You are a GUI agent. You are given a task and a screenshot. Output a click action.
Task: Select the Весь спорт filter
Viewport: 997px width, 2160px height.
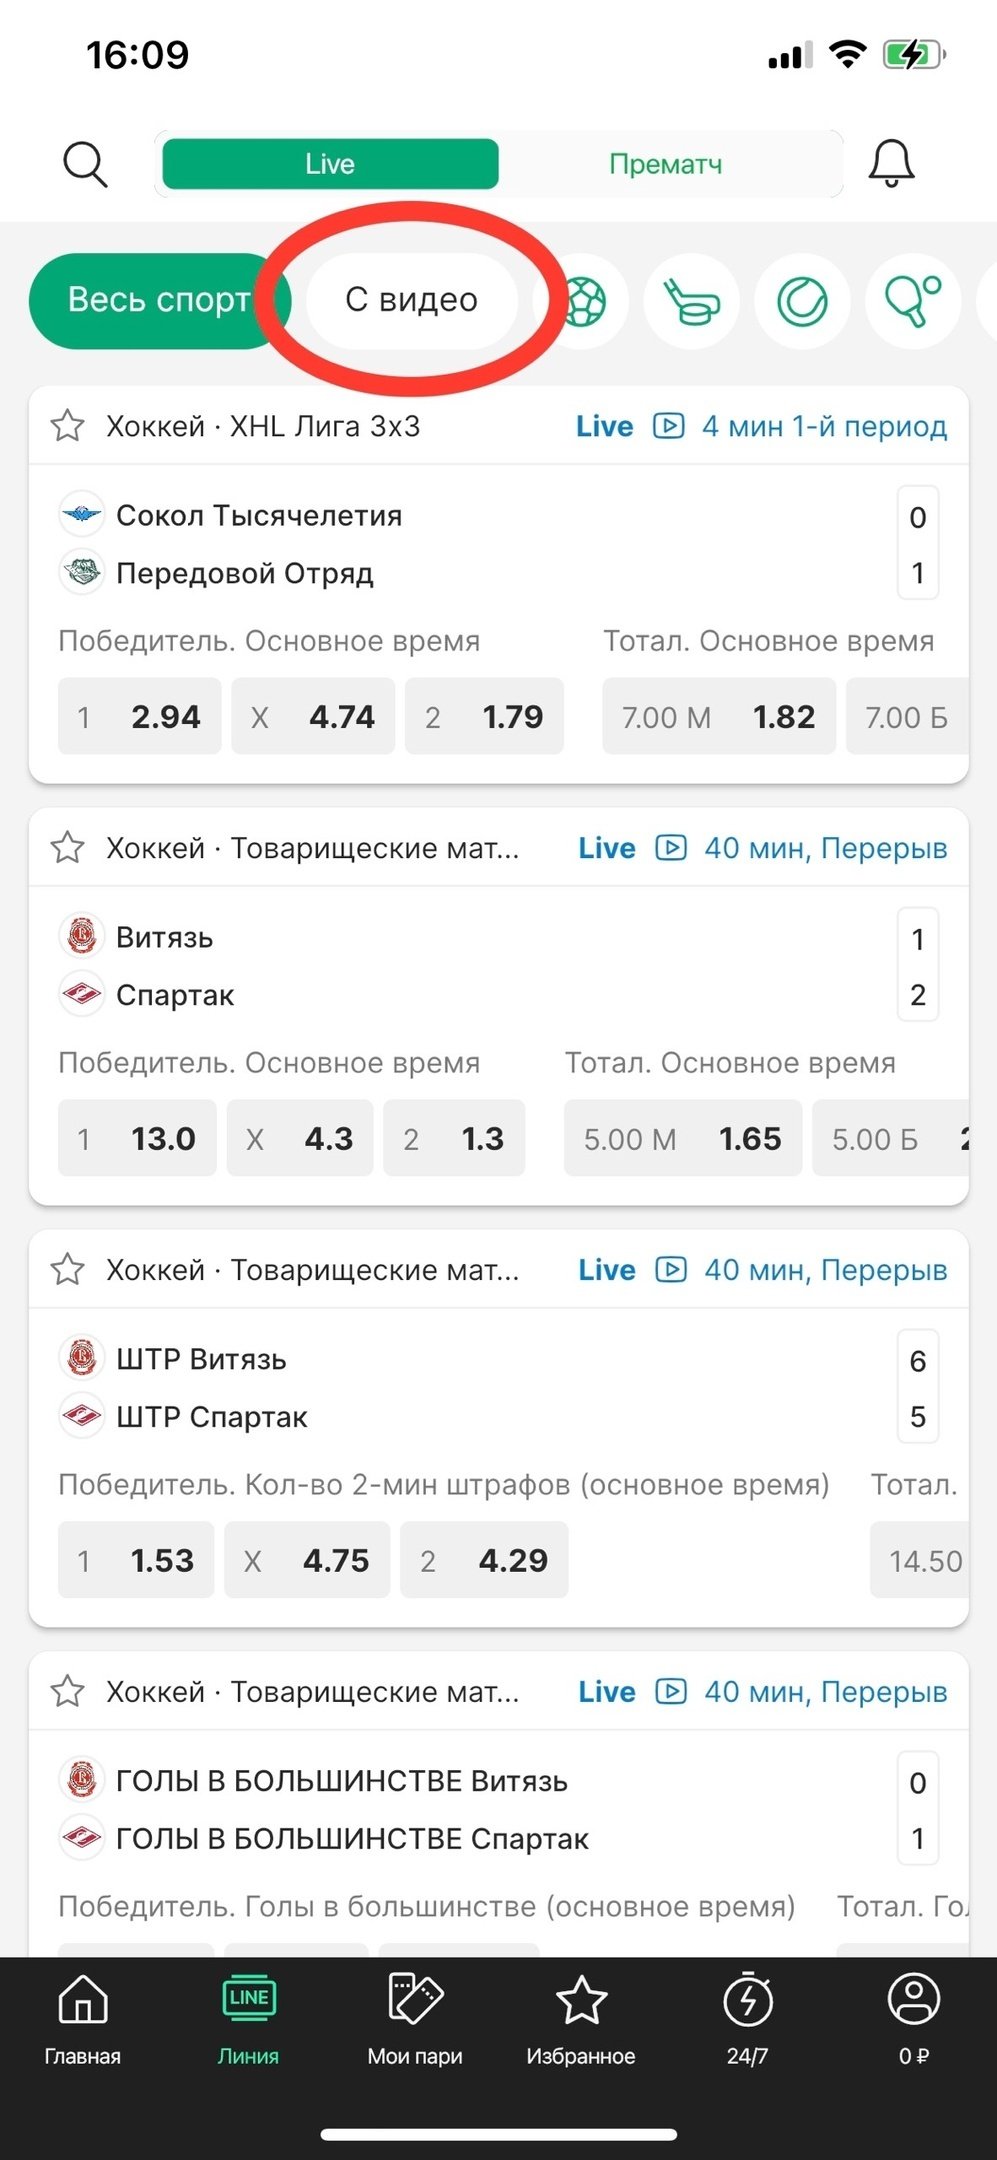158,300
